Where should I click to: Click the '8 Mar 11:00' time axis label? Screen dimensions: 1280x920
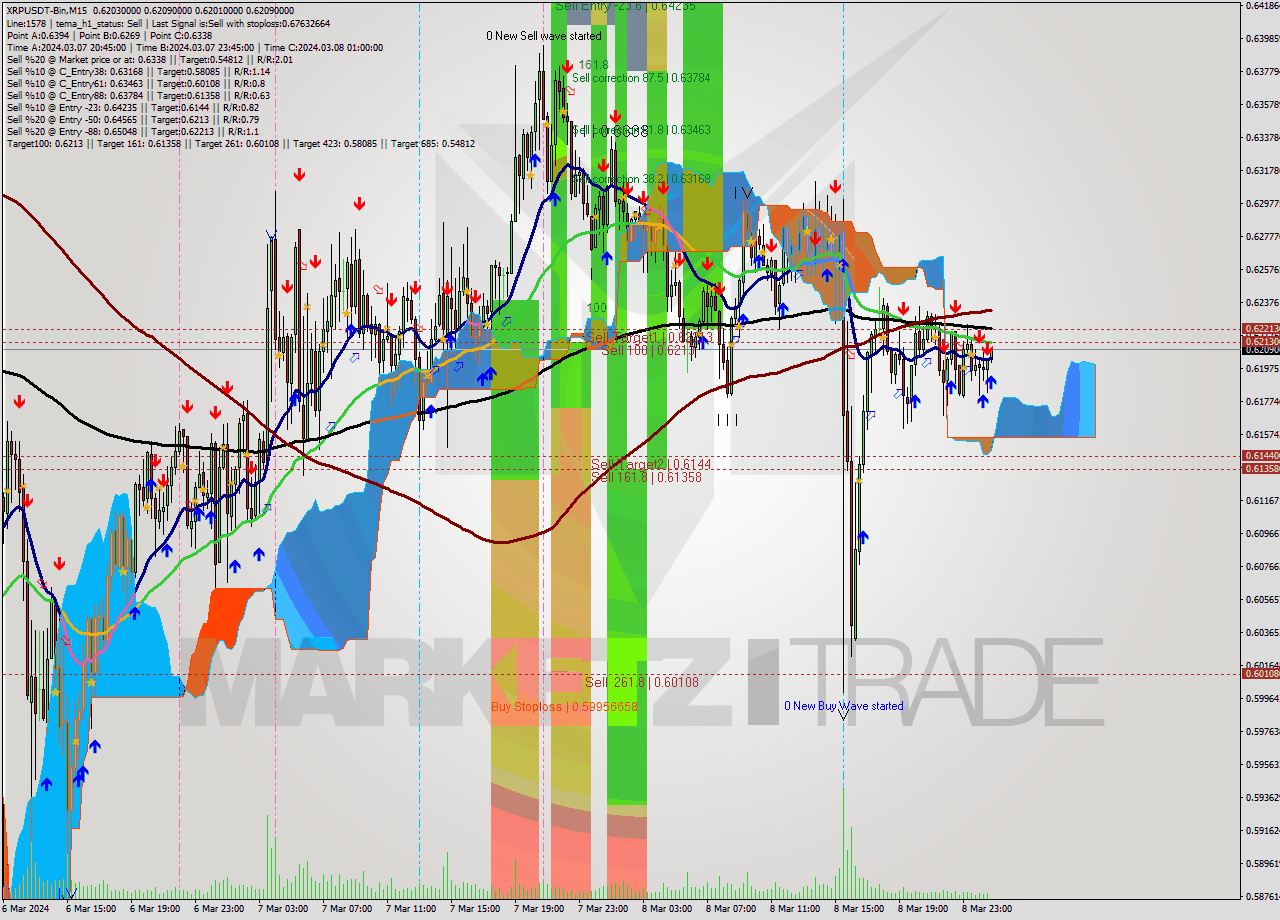pyautogui.click(x=796, y=909)
